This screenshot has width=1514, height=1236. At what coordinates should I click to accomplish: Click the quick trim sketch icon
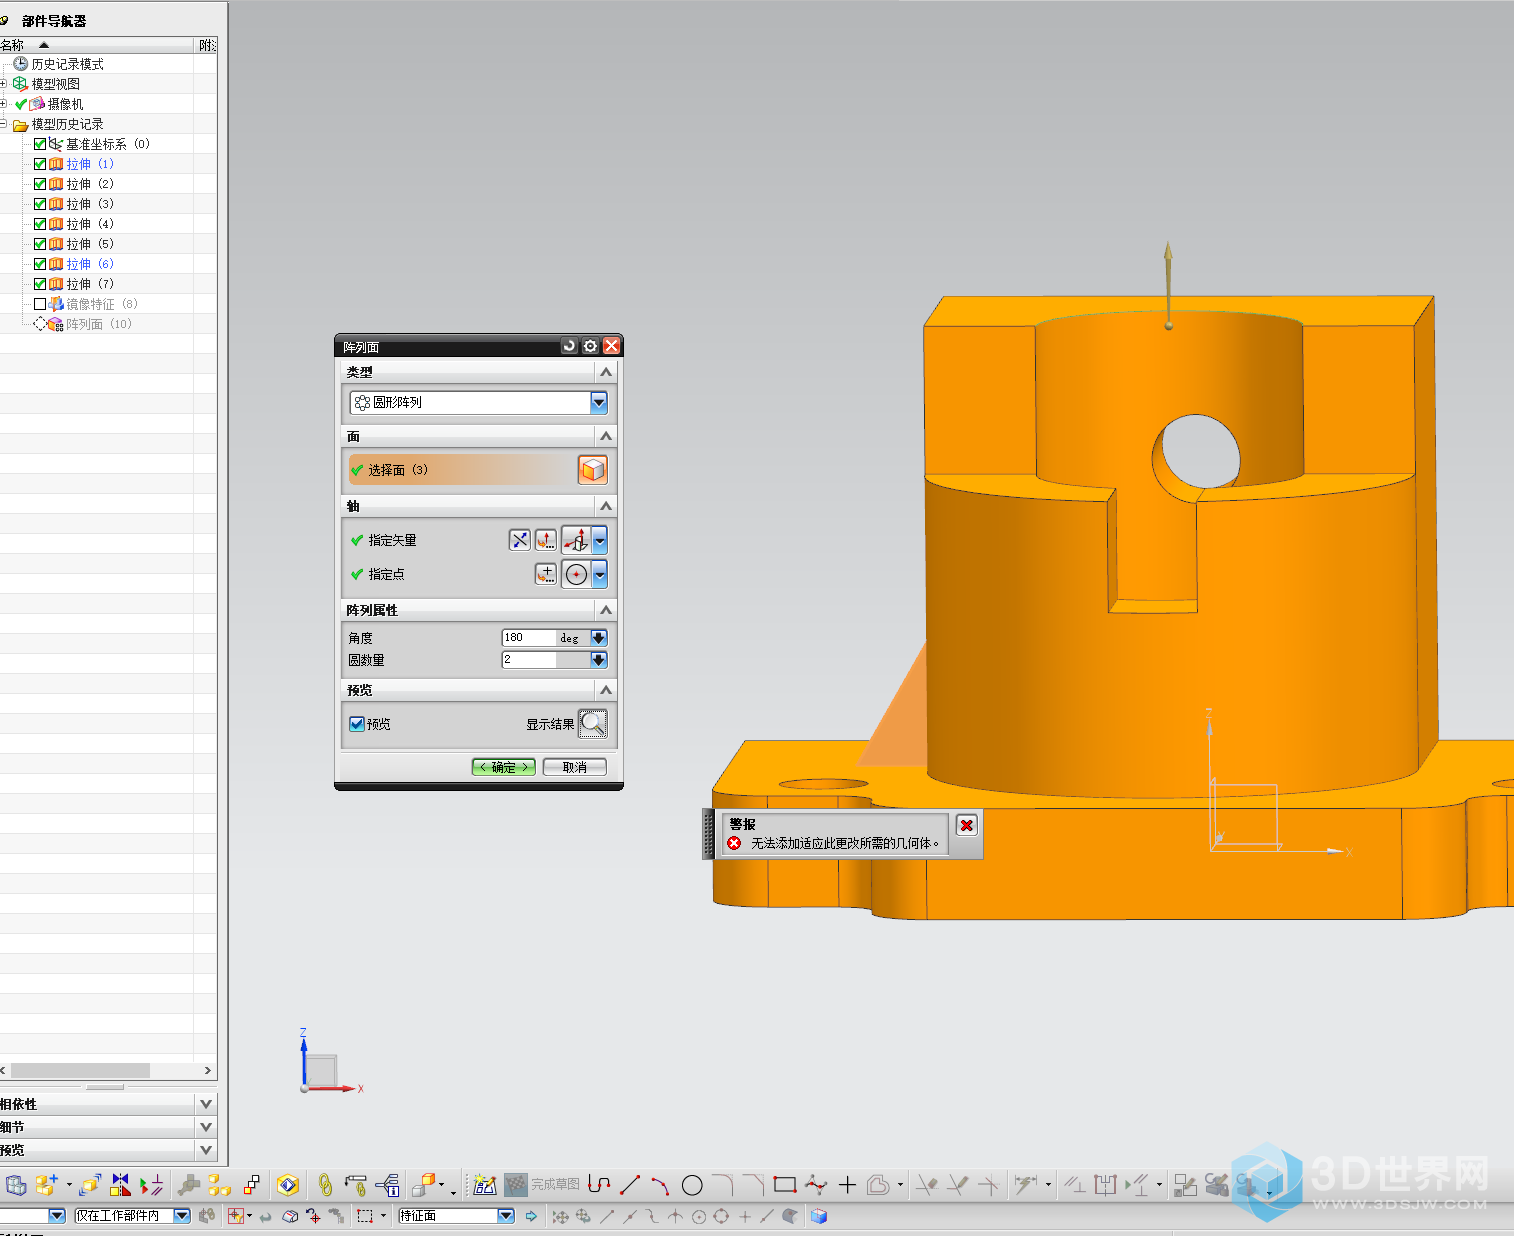(x=927, y=1185)
